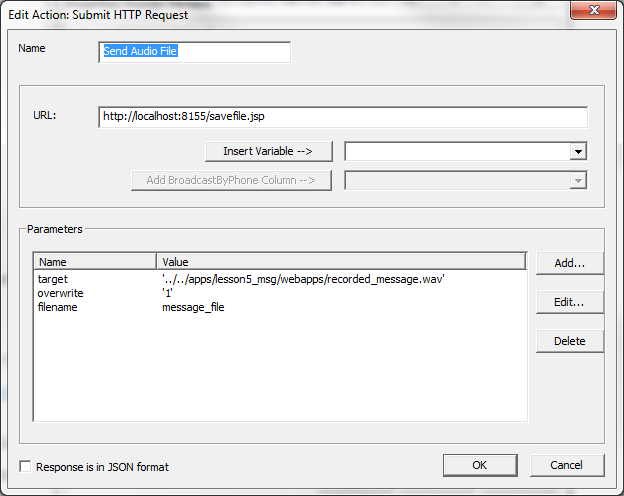
Task: Click the Name field containing Send Audio File
Action: [195, 52]
